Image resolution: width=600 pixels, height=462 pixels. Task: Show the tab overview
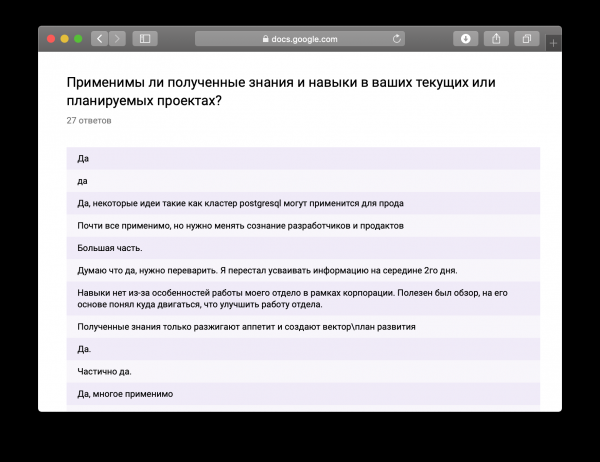click(525, 39)
